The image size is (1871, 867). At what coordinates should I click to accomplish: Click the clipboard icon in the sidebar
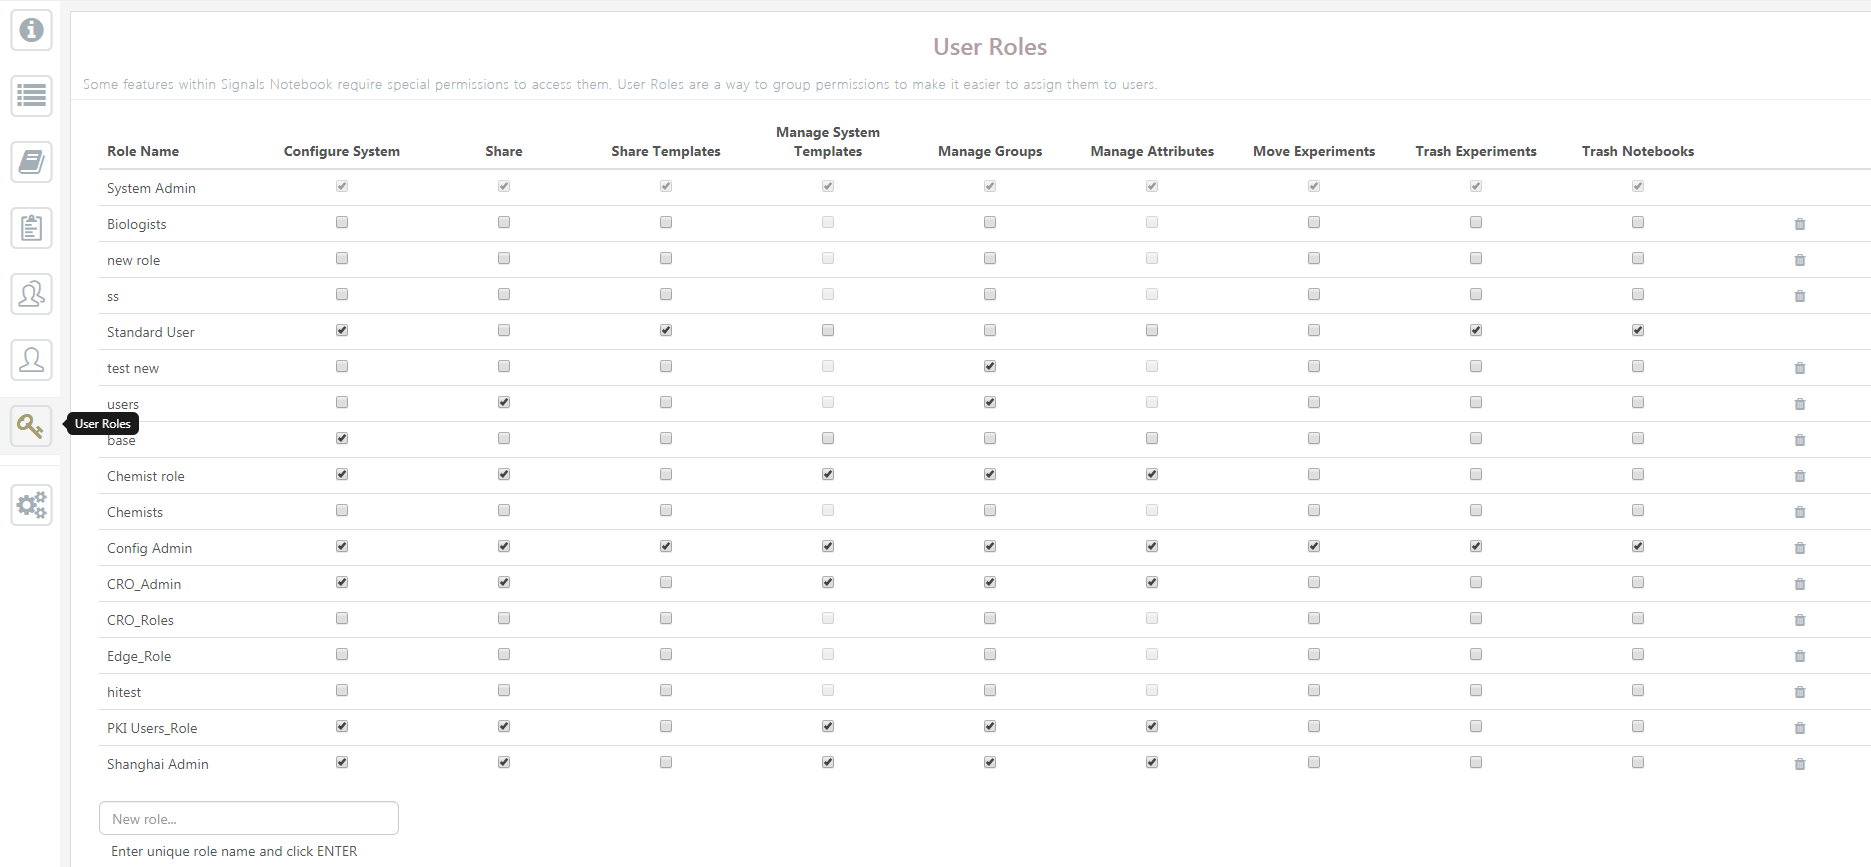pos(31,228)
